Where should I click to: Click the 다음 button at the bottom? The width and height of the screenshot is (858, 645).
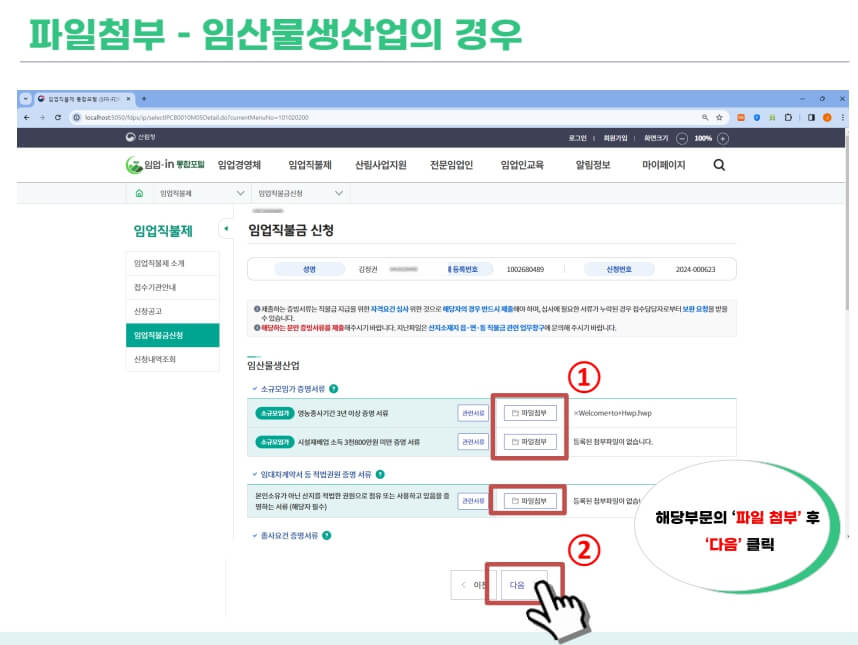pos(519,585)
